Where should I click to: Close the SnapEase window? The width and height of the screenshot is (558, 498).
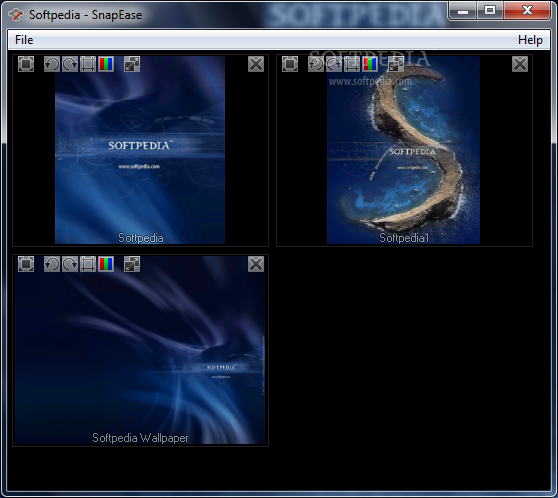[527, 11]
